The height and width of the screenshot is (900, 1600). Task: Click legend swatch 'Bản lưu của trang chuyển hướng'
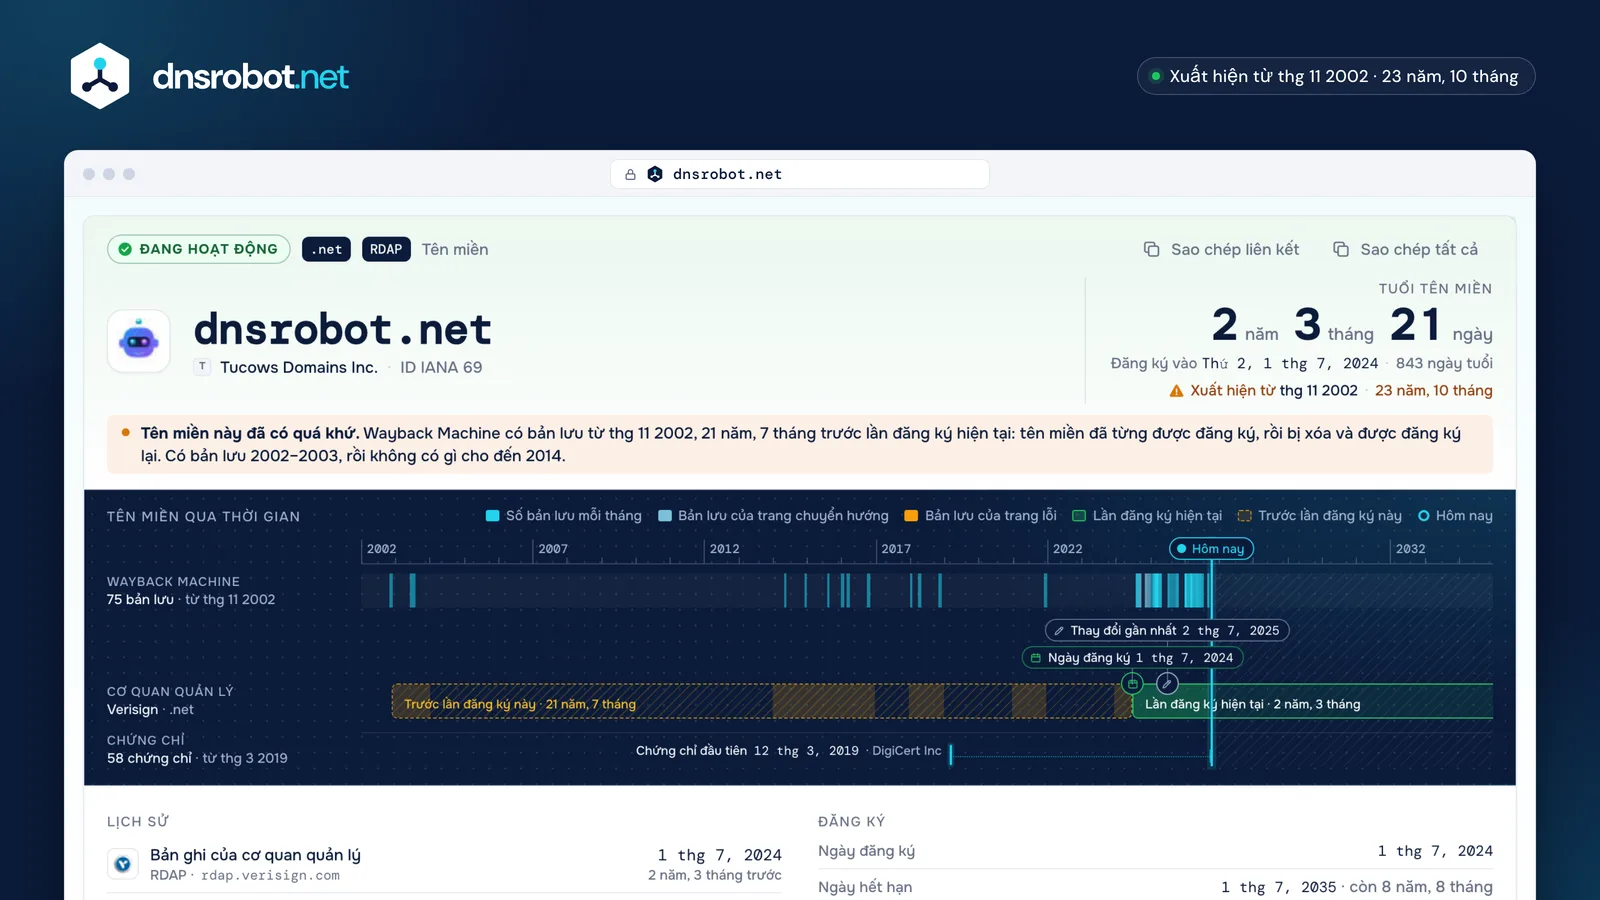665,516
